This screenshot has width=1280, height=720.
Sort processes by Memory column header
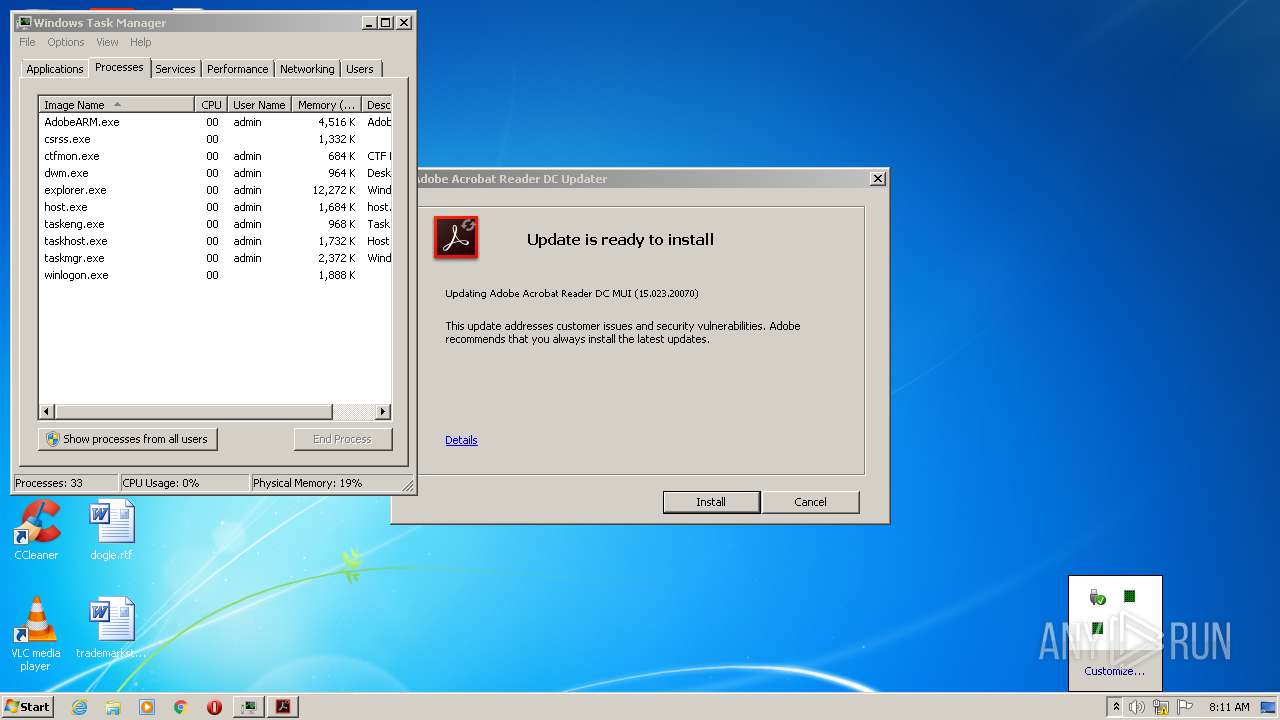(326, 104)
